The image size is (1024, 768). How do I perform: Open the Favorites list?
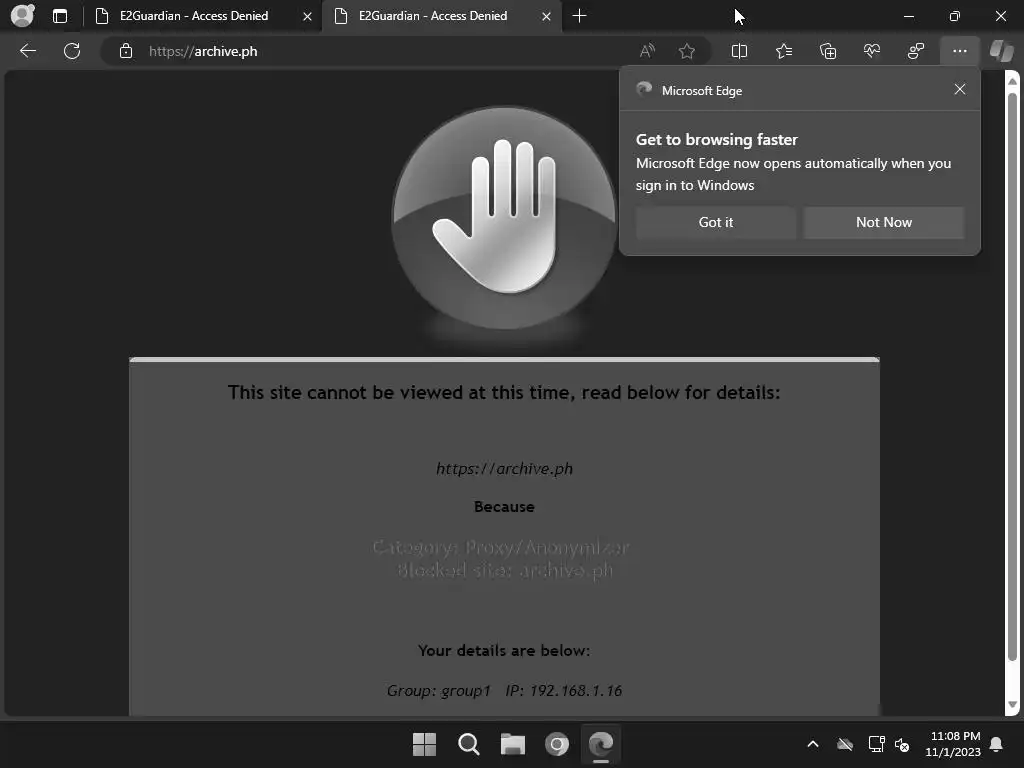(x=784, y=51)
